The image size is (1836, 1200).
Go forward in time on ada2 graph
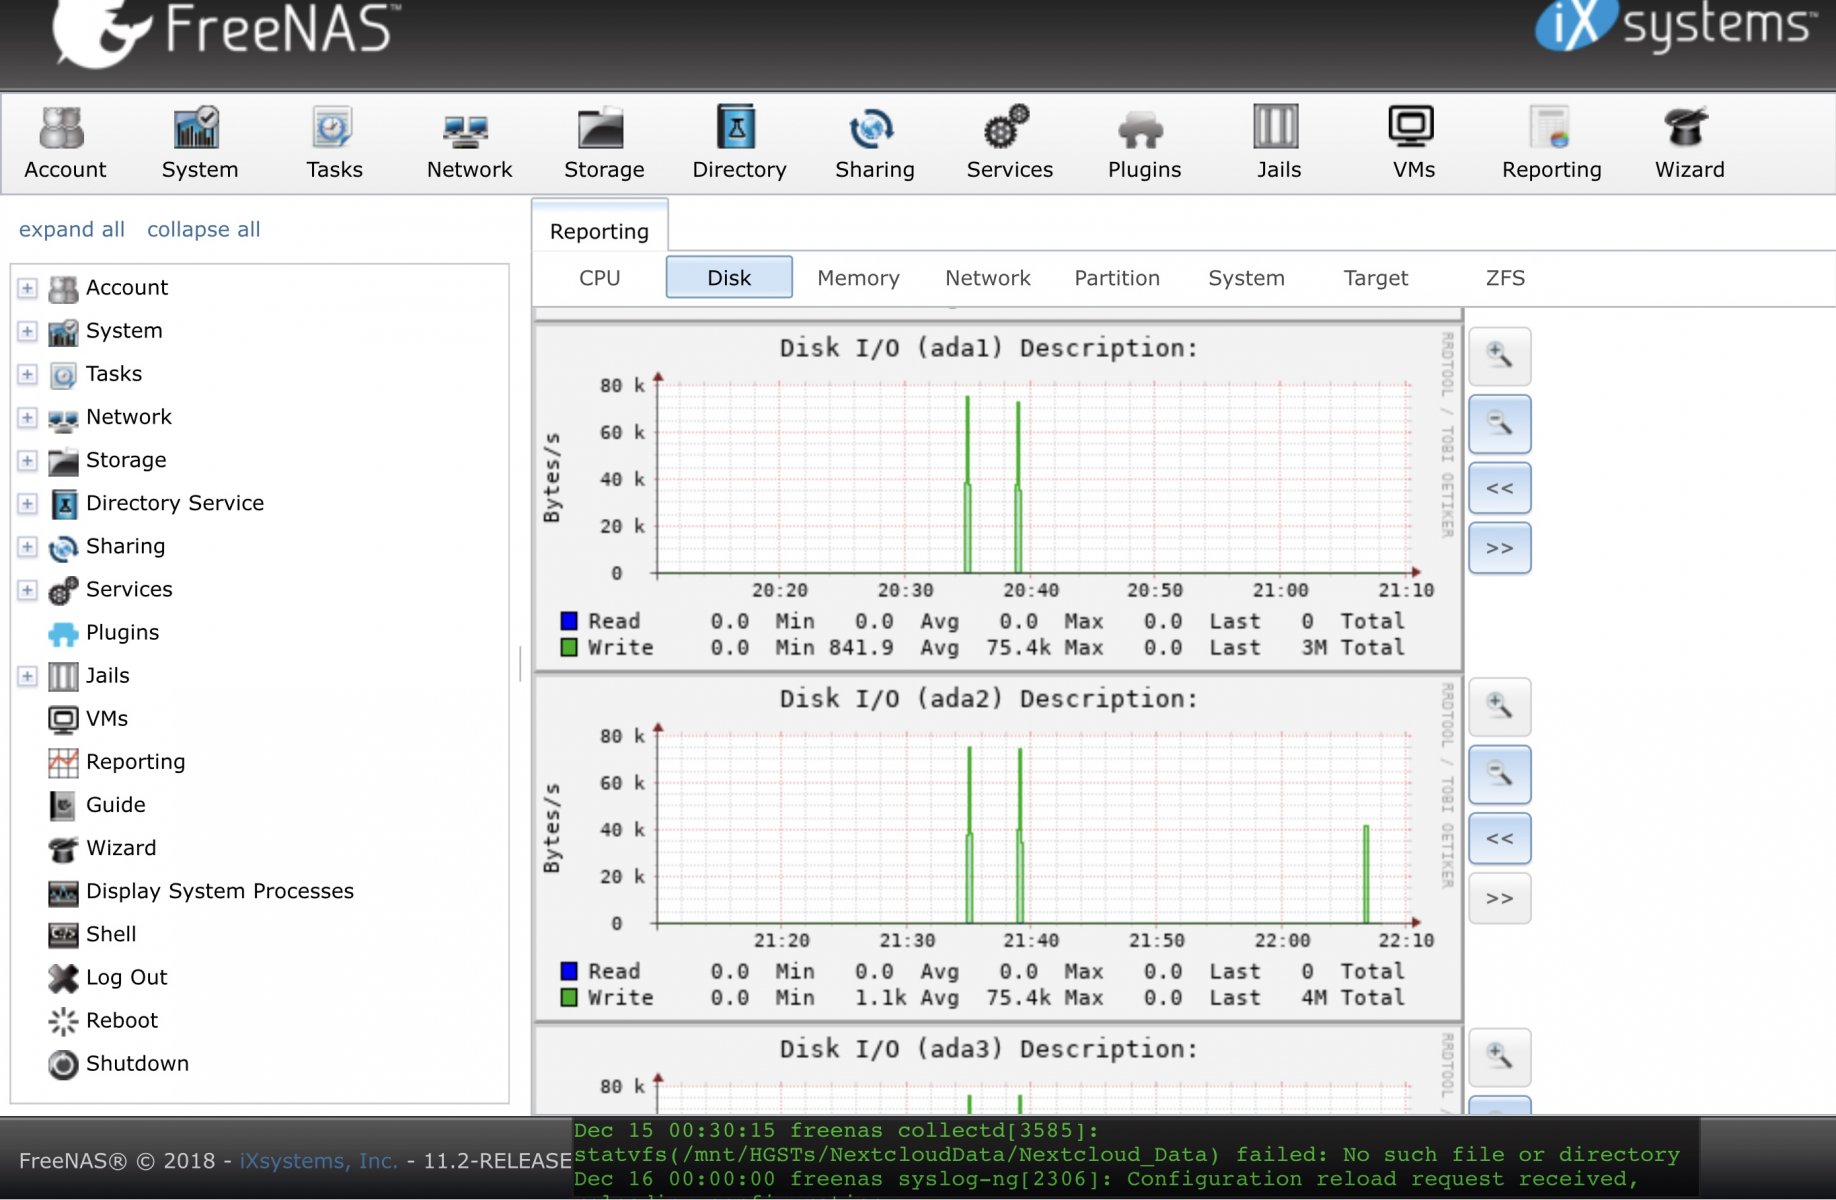(x=1499, y=898)
